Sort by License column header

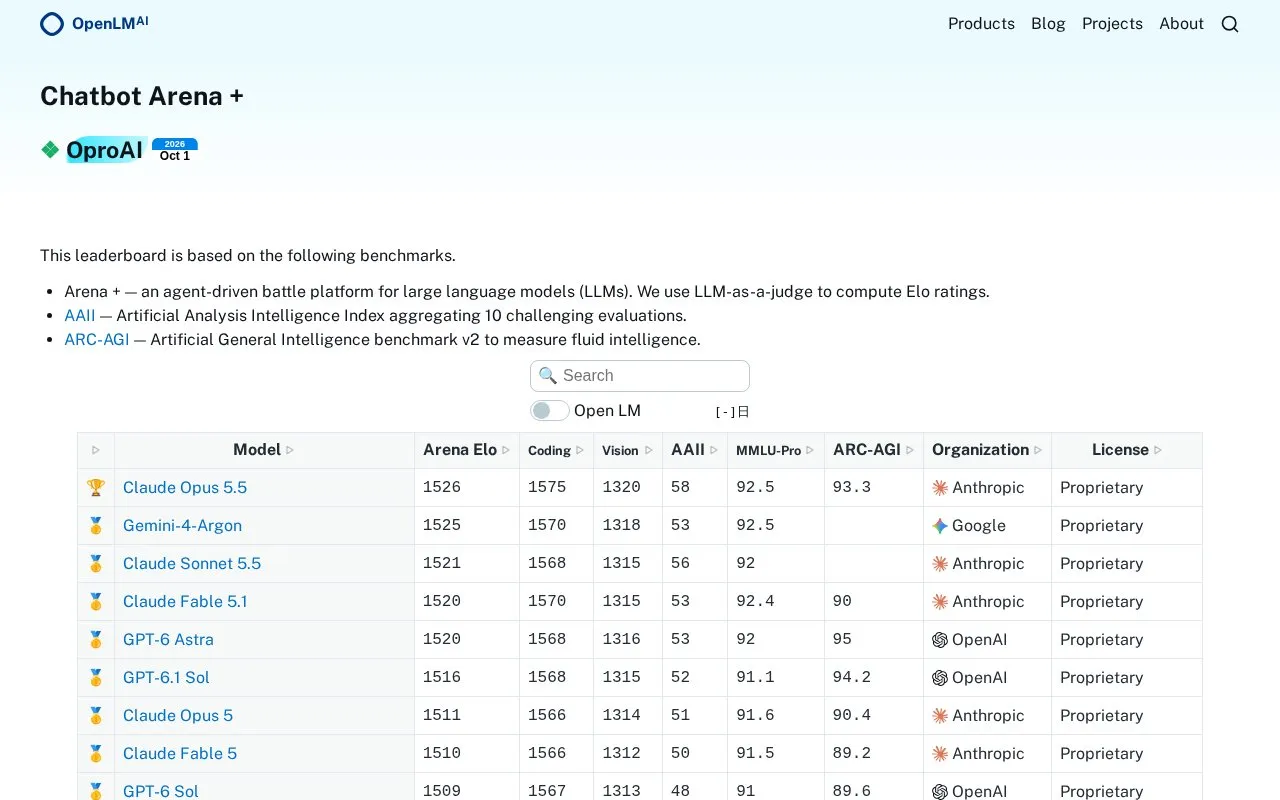pos(1127,450)
